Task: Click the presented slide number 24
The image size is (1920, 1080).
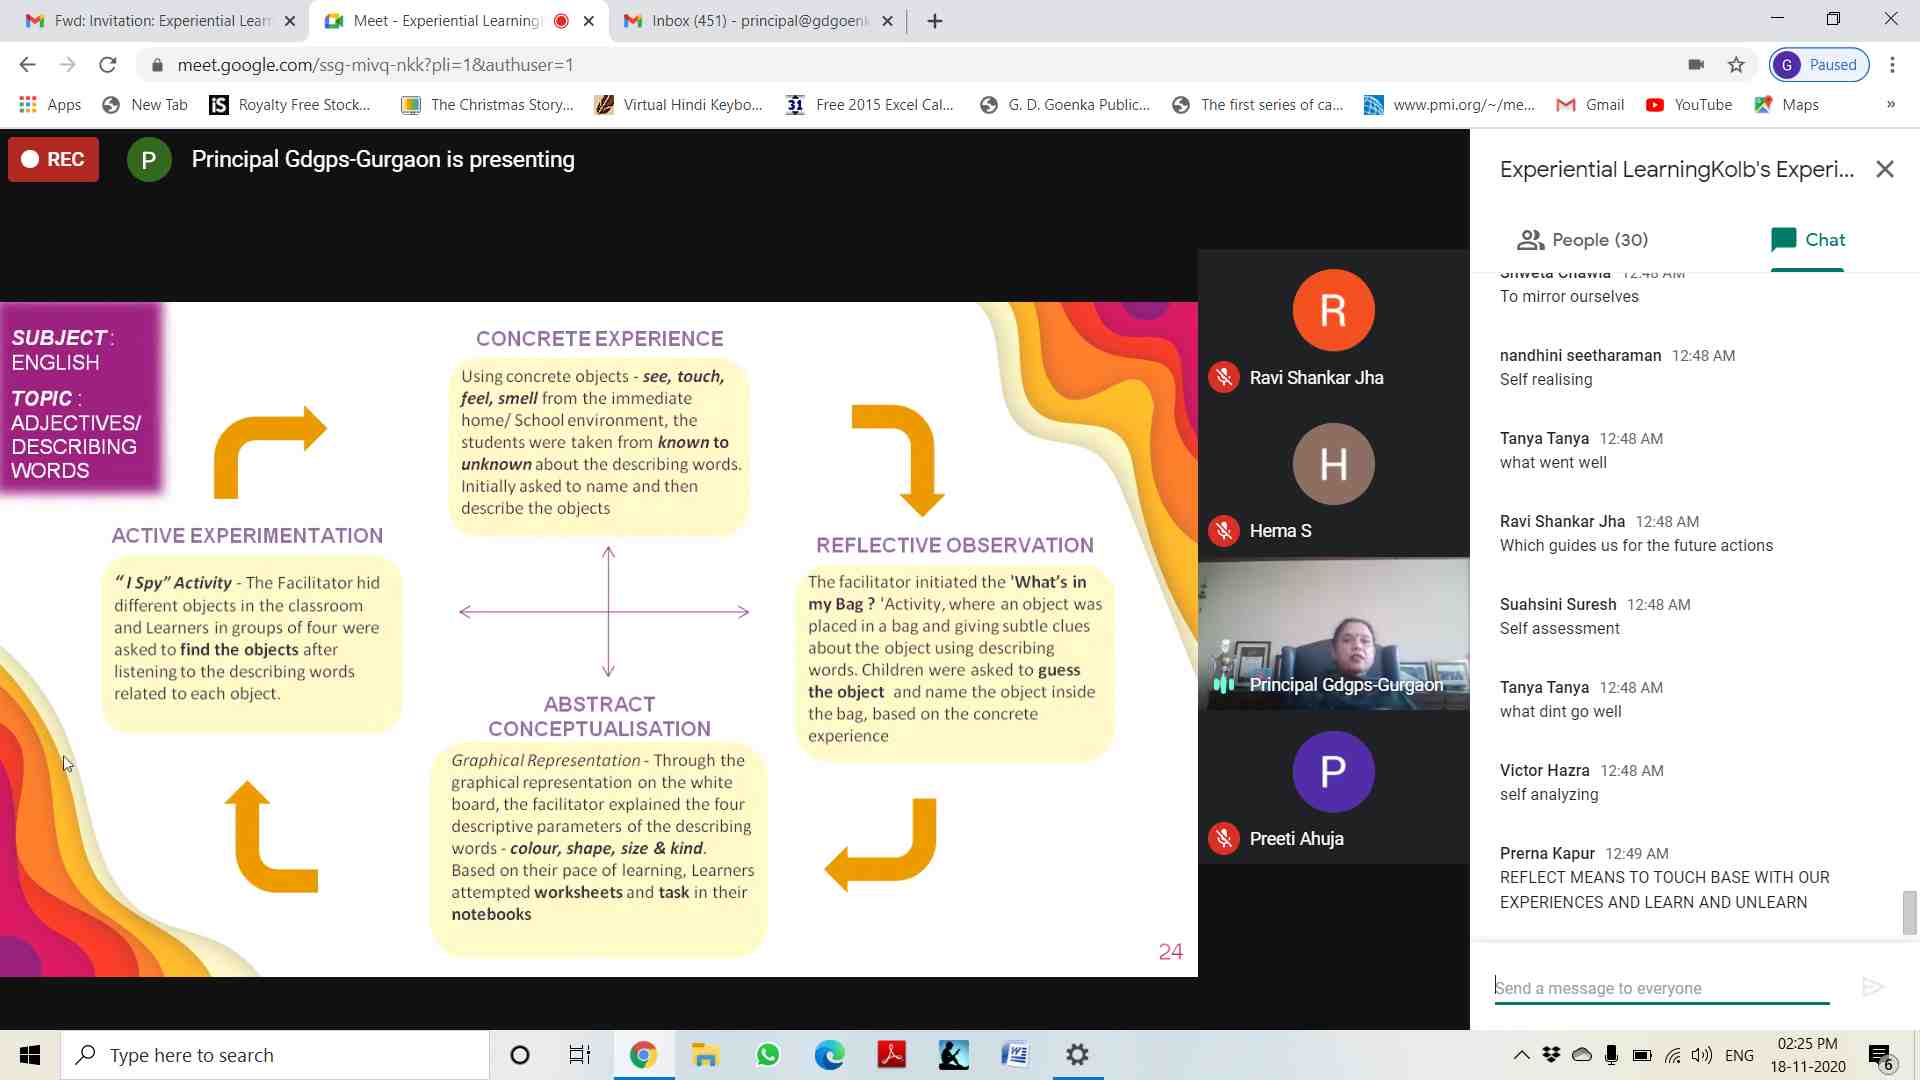Action: point(1170,952)
